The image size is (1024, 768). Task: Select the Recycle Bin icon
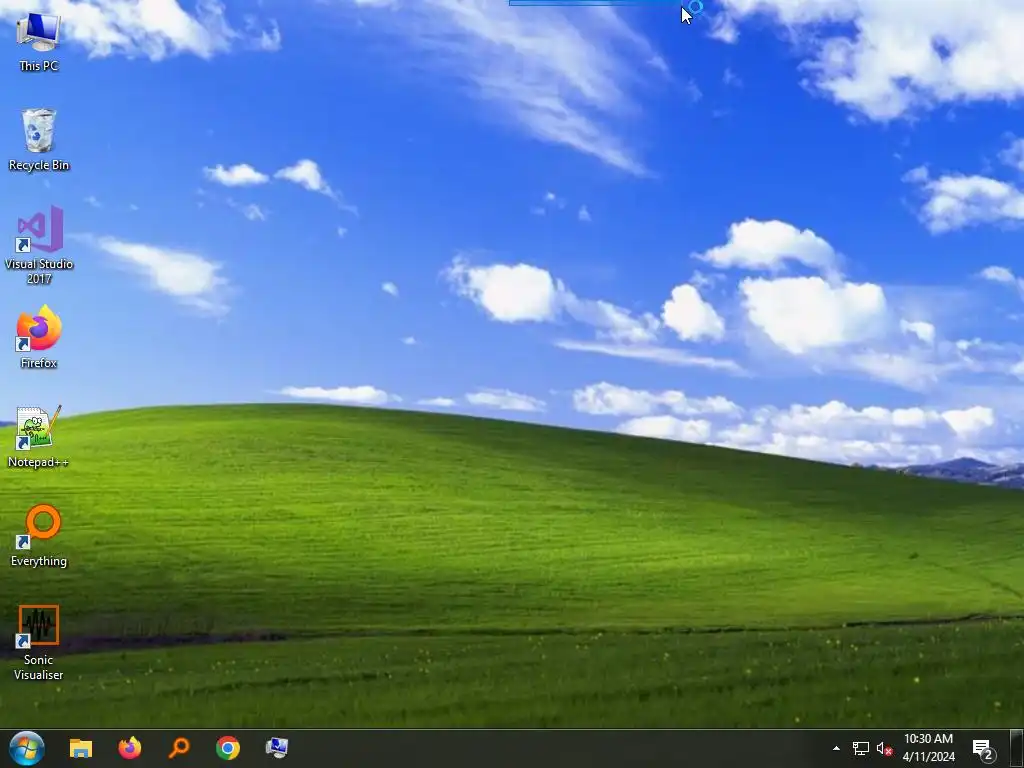(39, 139)
